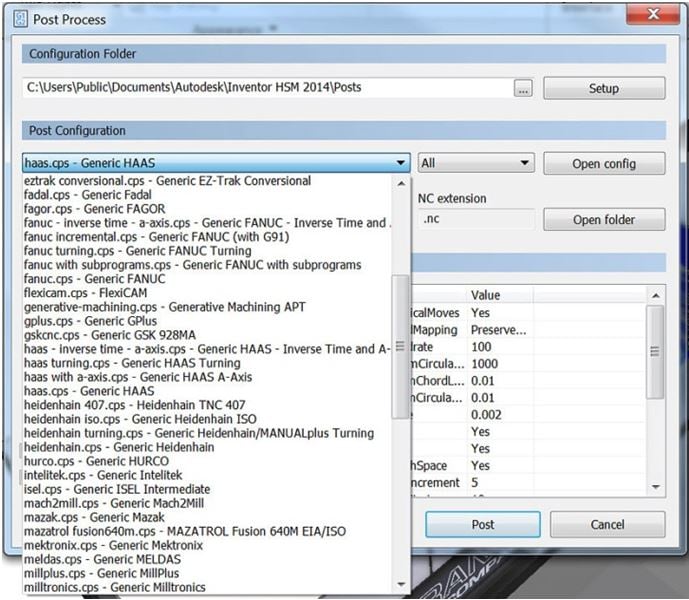Screen dimensions: 689x600
Task: Click the Open config button
Action: tap(604, 164)
